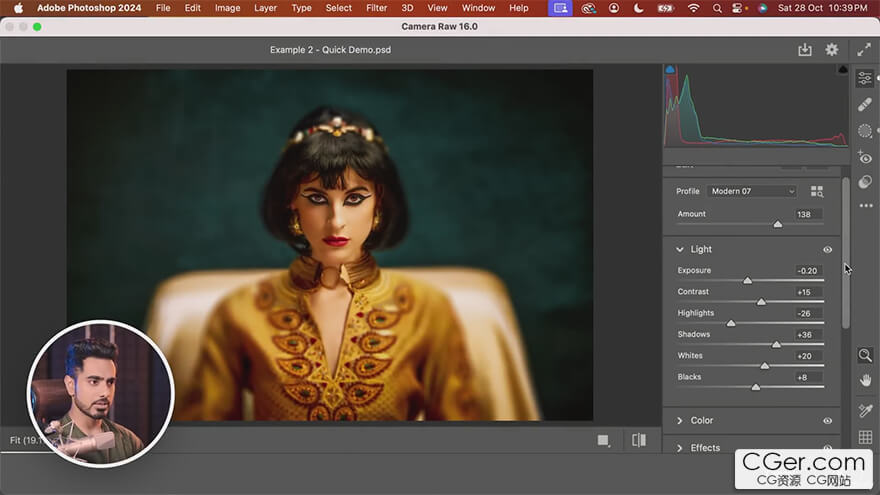Open macOS Spotlight search icon
The image size is (880, 495).
(717, 8)
